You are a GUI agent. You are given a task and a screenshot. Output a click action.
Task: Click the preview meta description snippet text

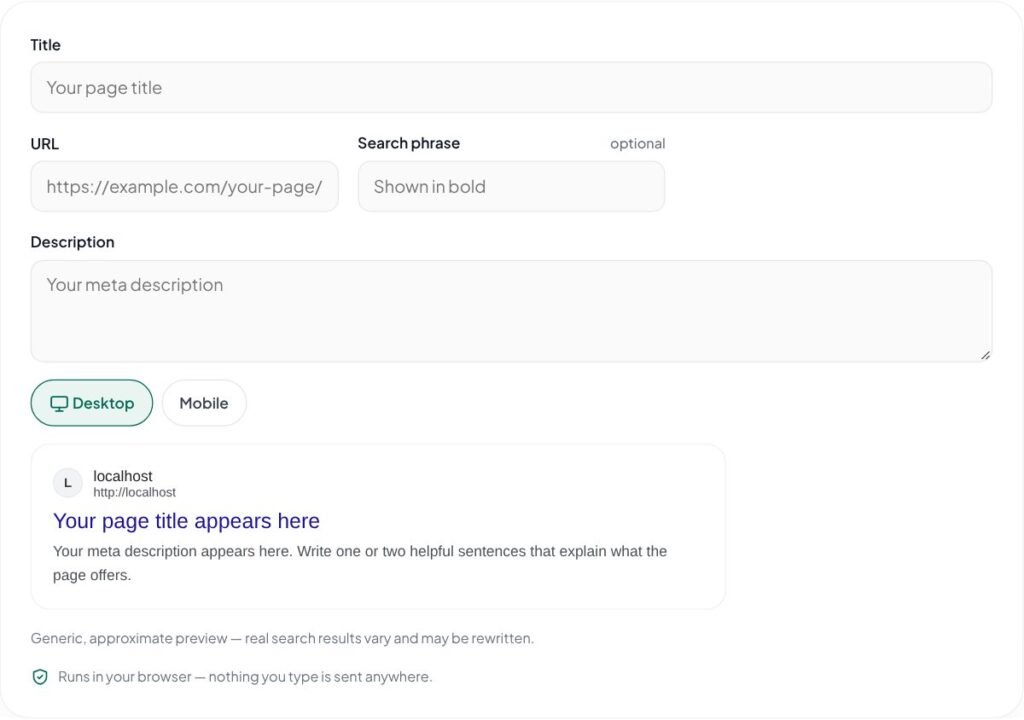[360, 563]
